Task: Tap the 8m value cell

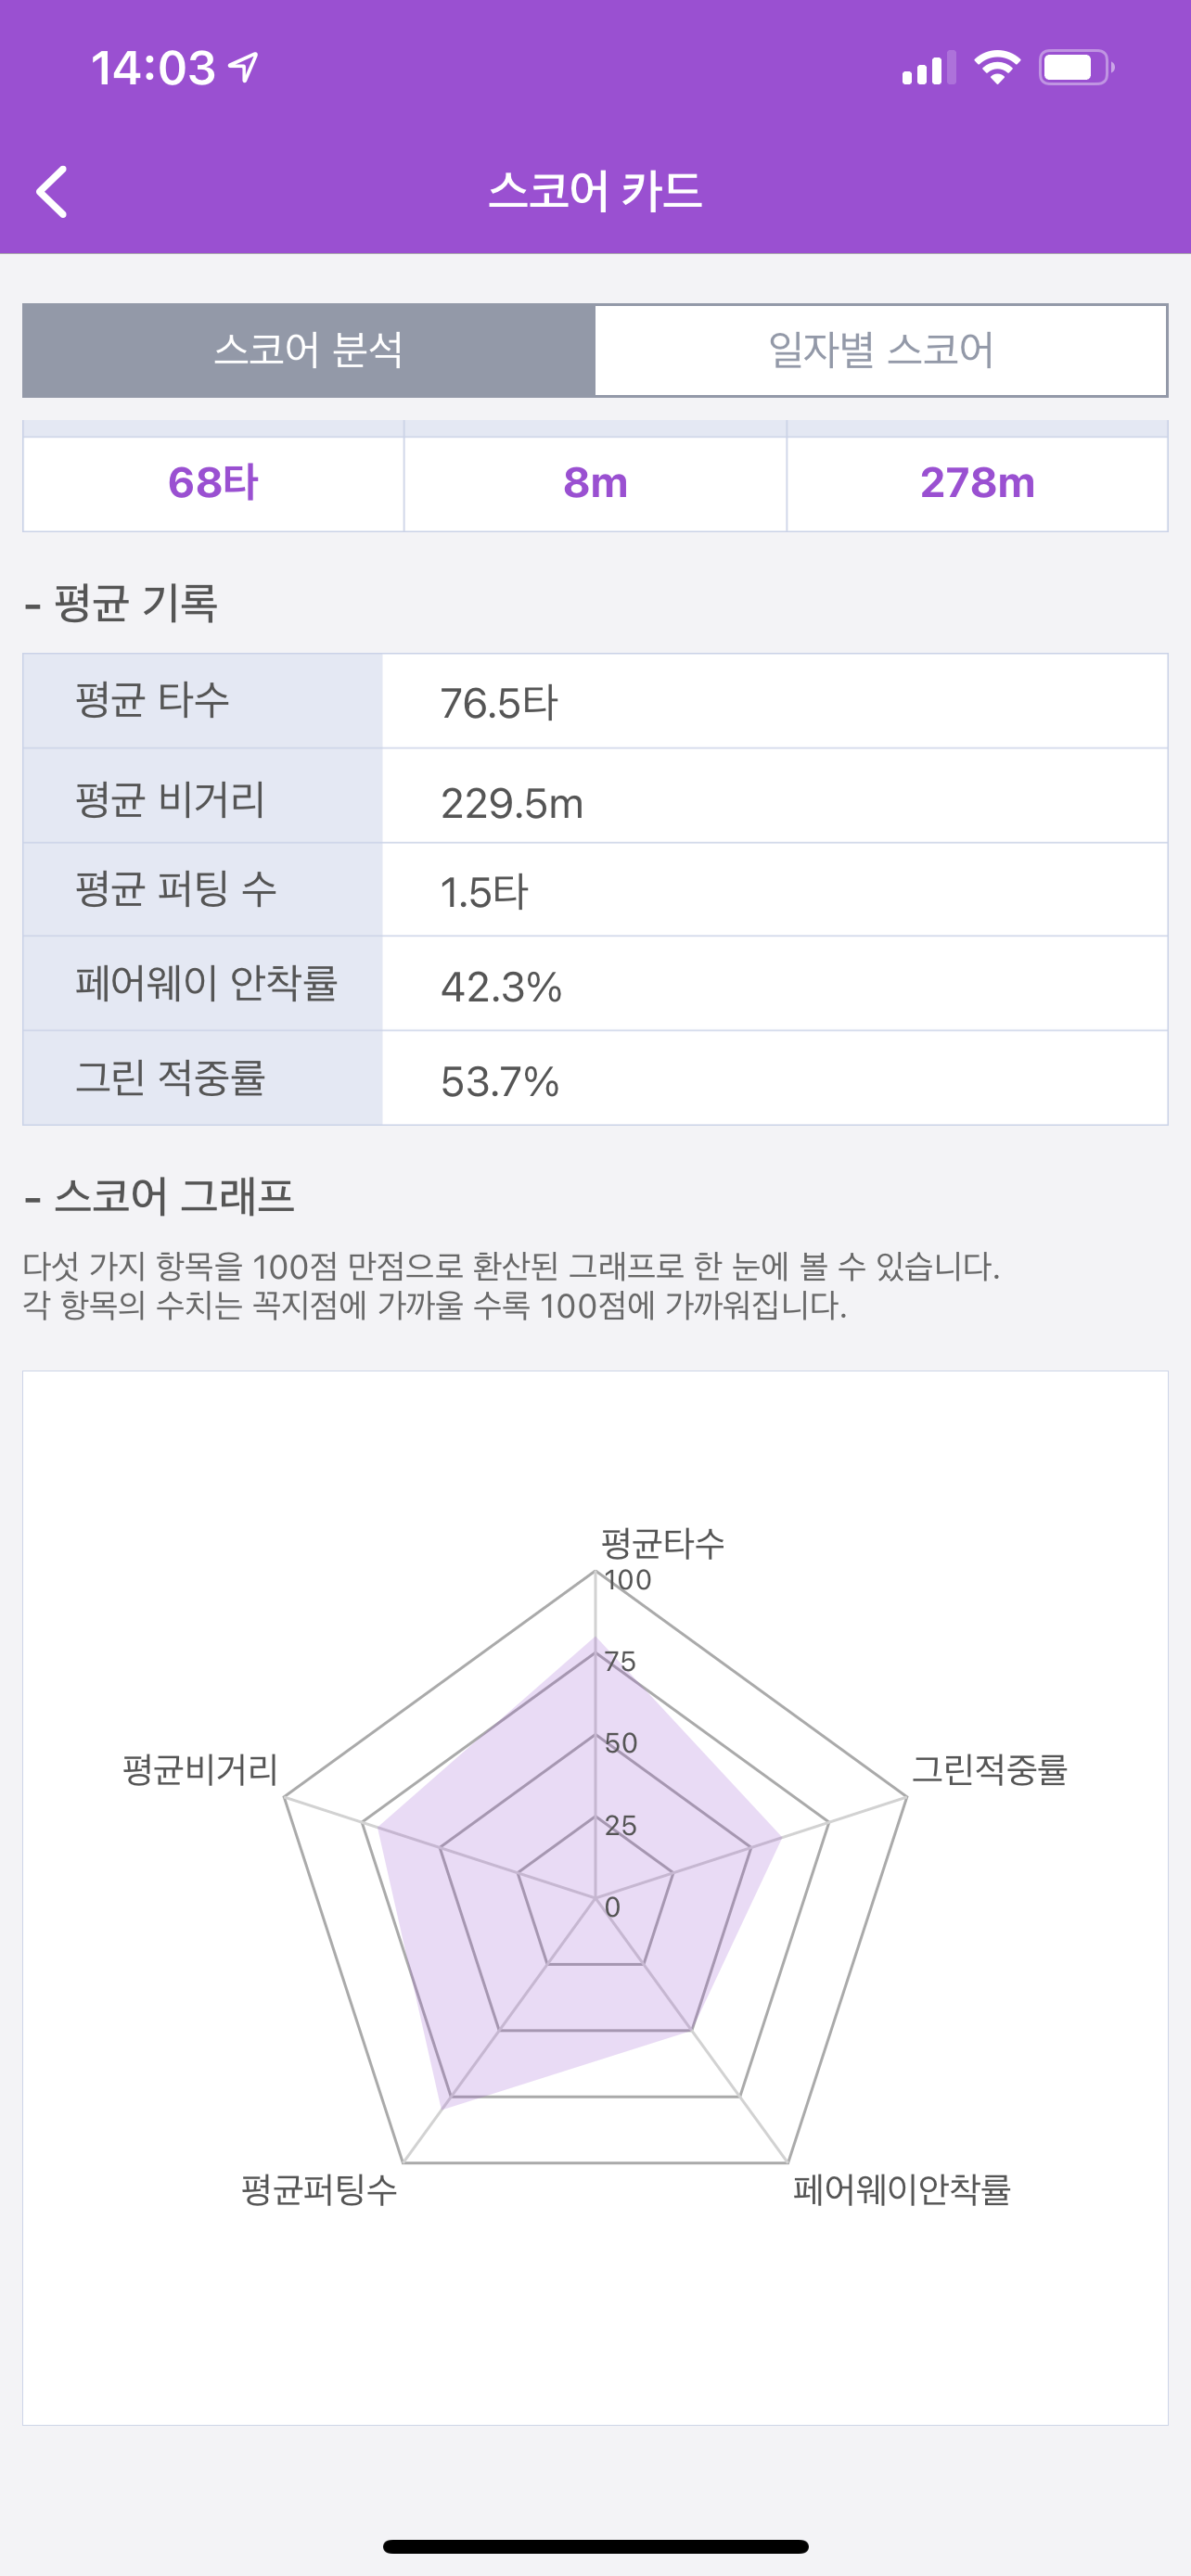Action: pos(595,483)
